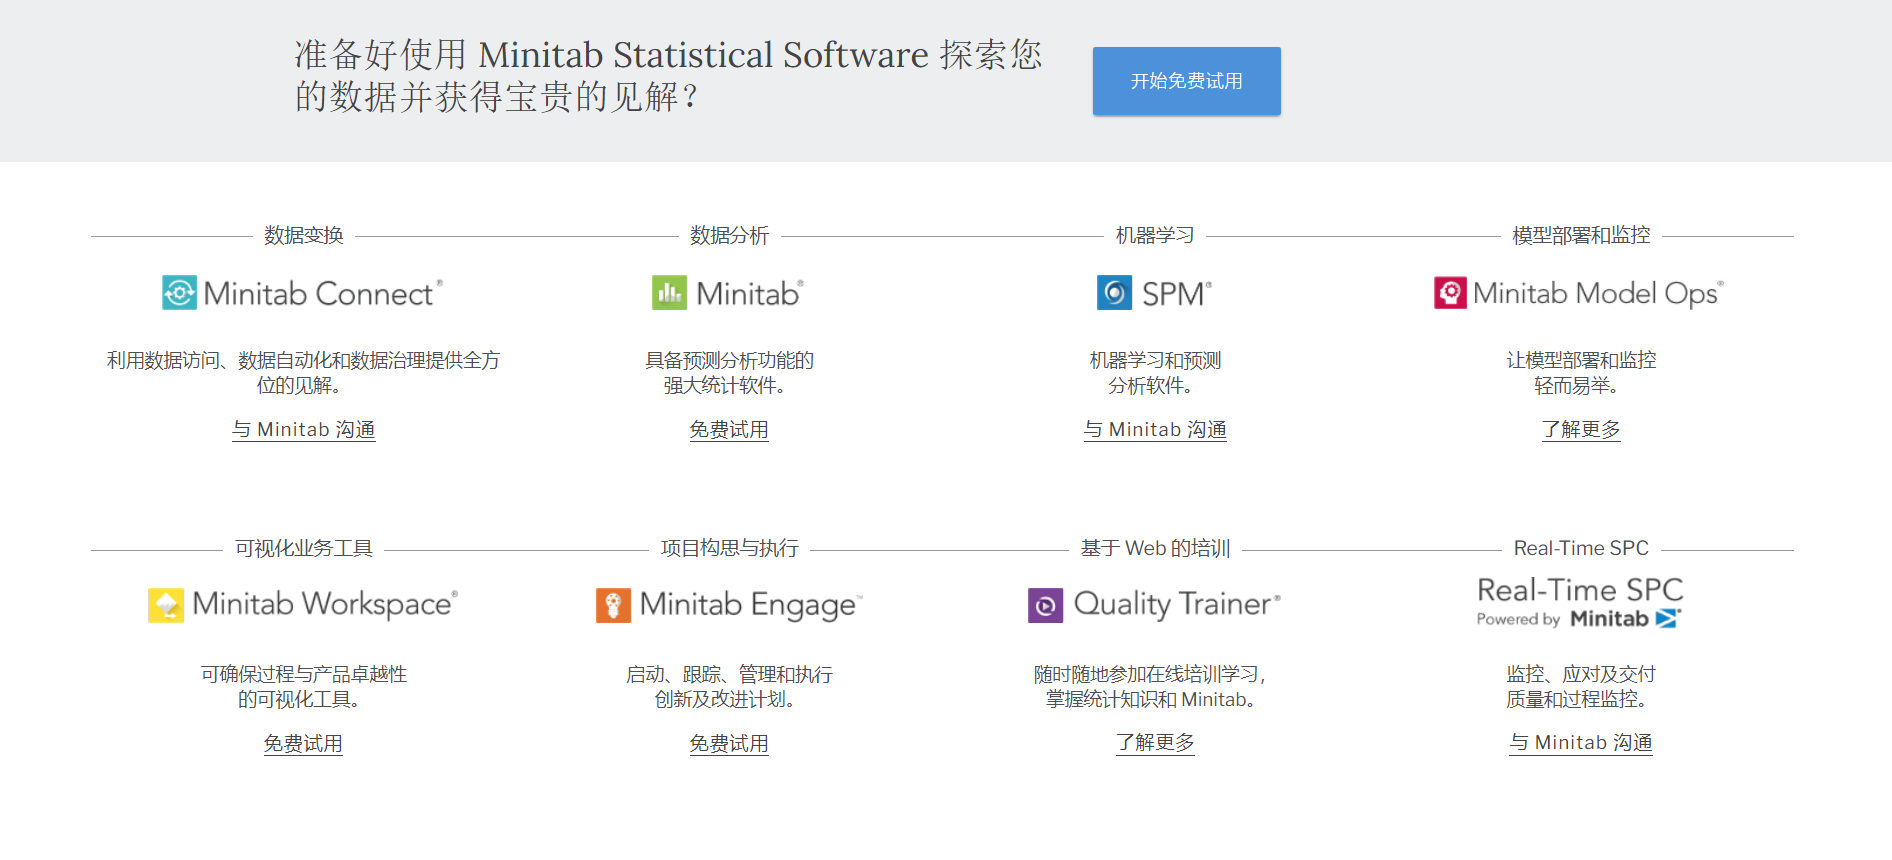Follow 与 Minitab 沟通 link under SPM

coord(1155,430)
